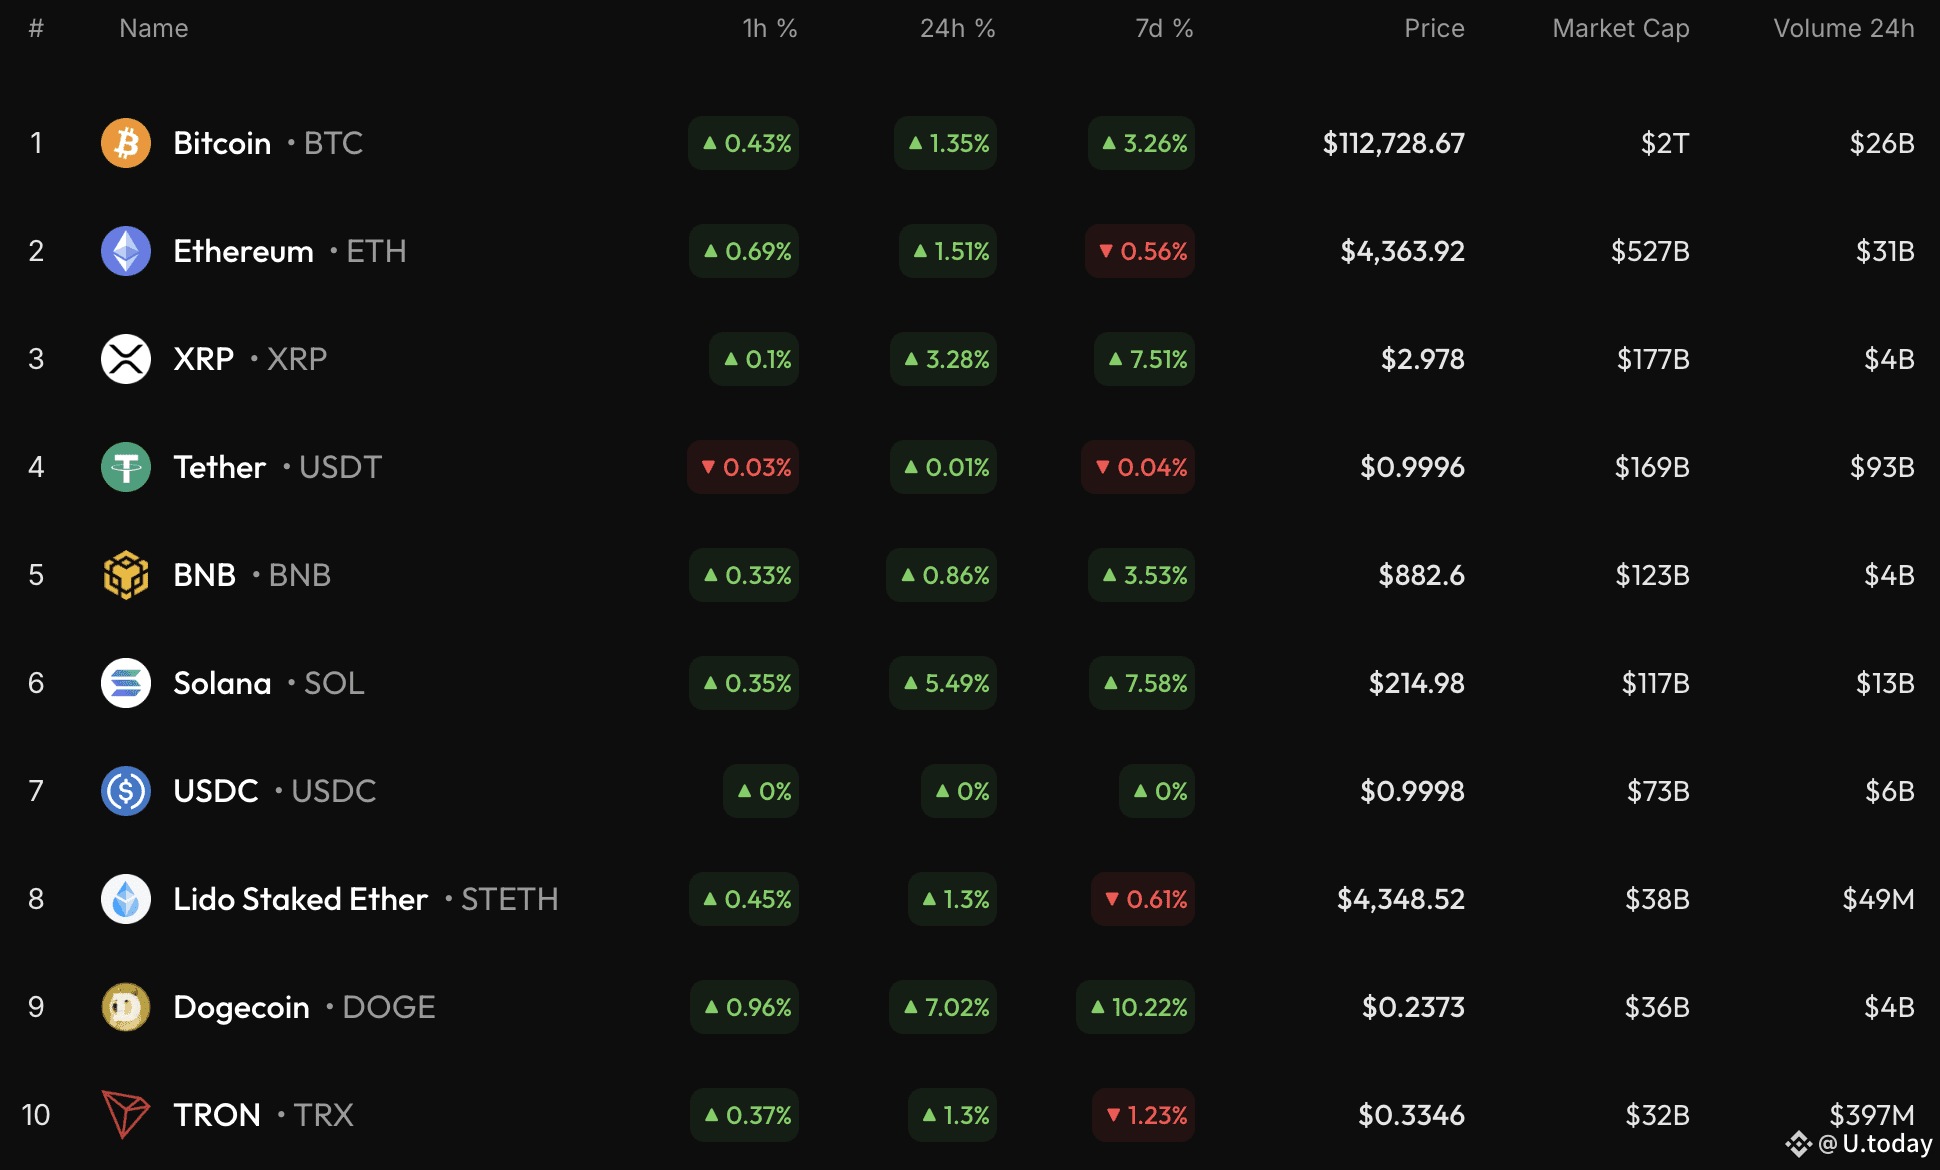Click the TRON coin logo
1940x1170 pixels.
126,1115
